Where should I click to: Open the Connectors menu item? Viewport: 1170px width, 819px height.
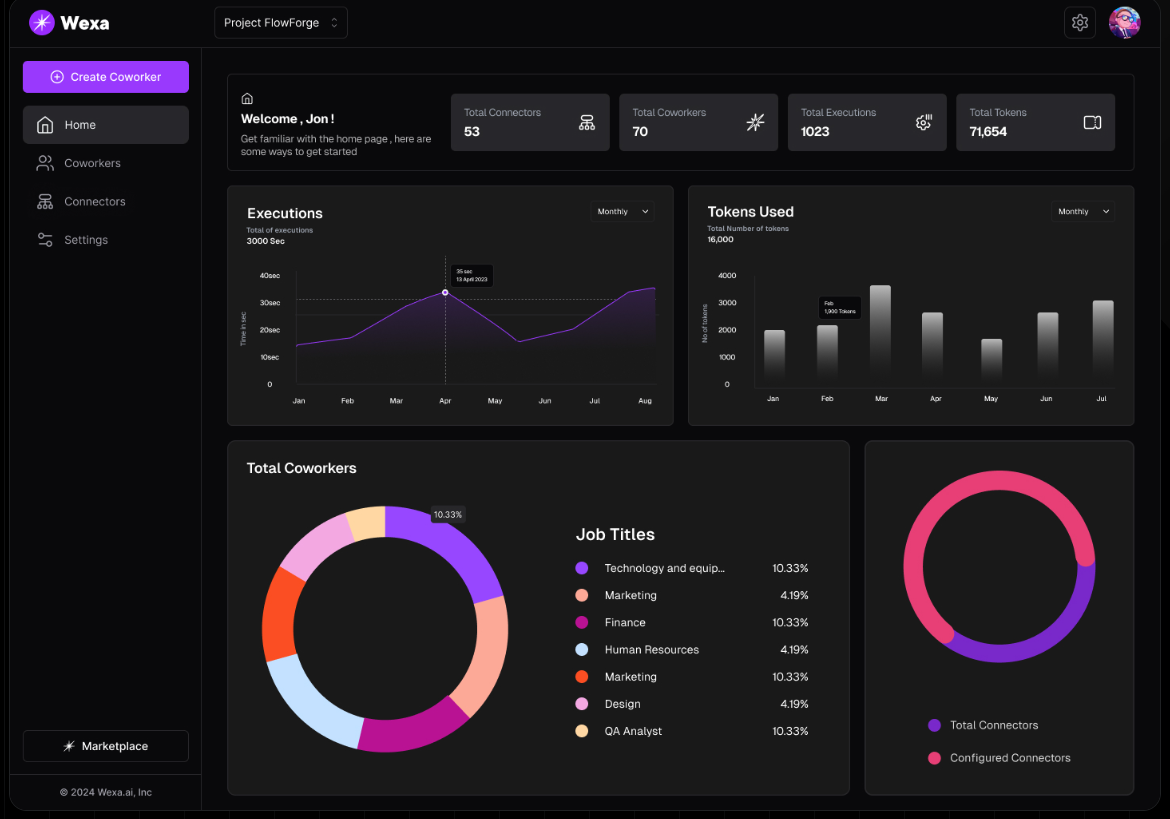tap(105, 201)
